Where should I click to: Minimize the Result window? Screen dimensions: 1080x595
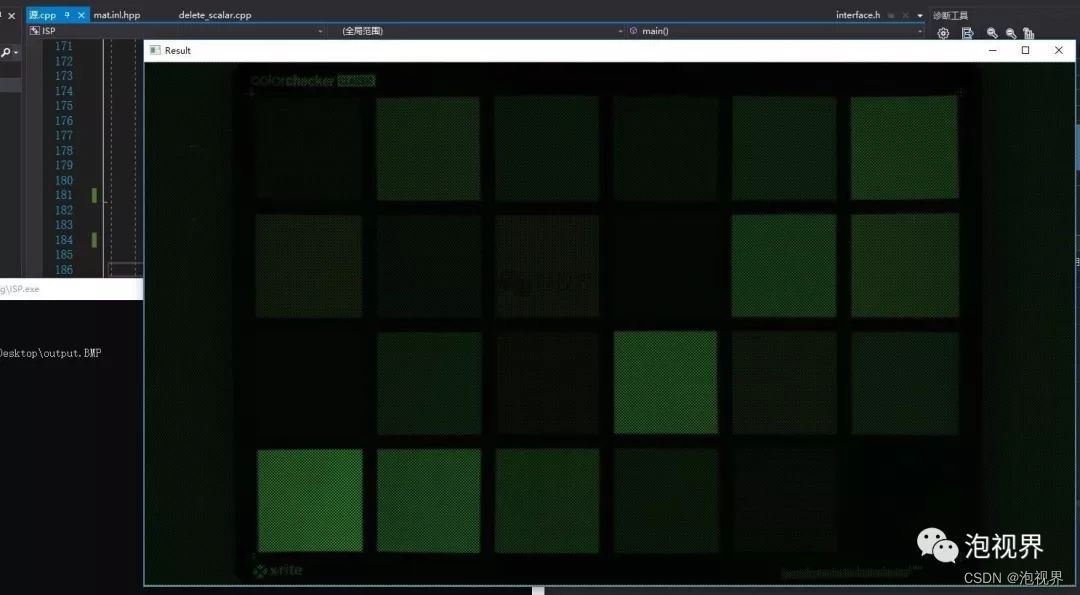[x=993, y=50]
